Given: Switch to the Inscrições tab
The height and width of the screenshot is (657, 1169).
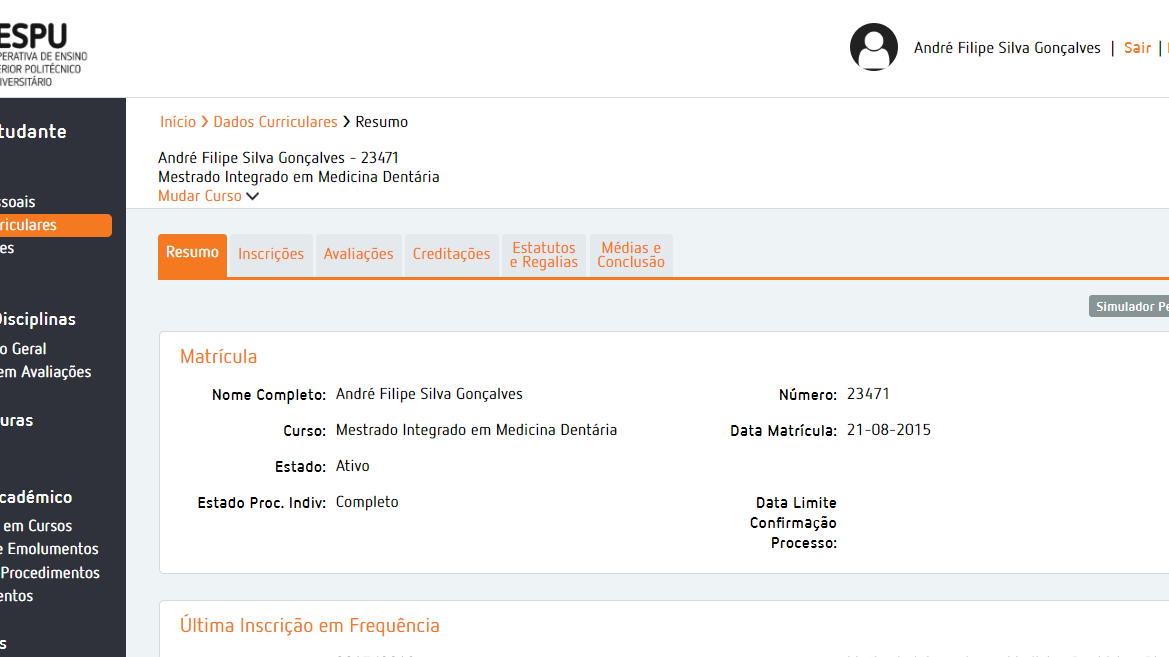Looking at the screenshot, I should (x=271, y=255).
